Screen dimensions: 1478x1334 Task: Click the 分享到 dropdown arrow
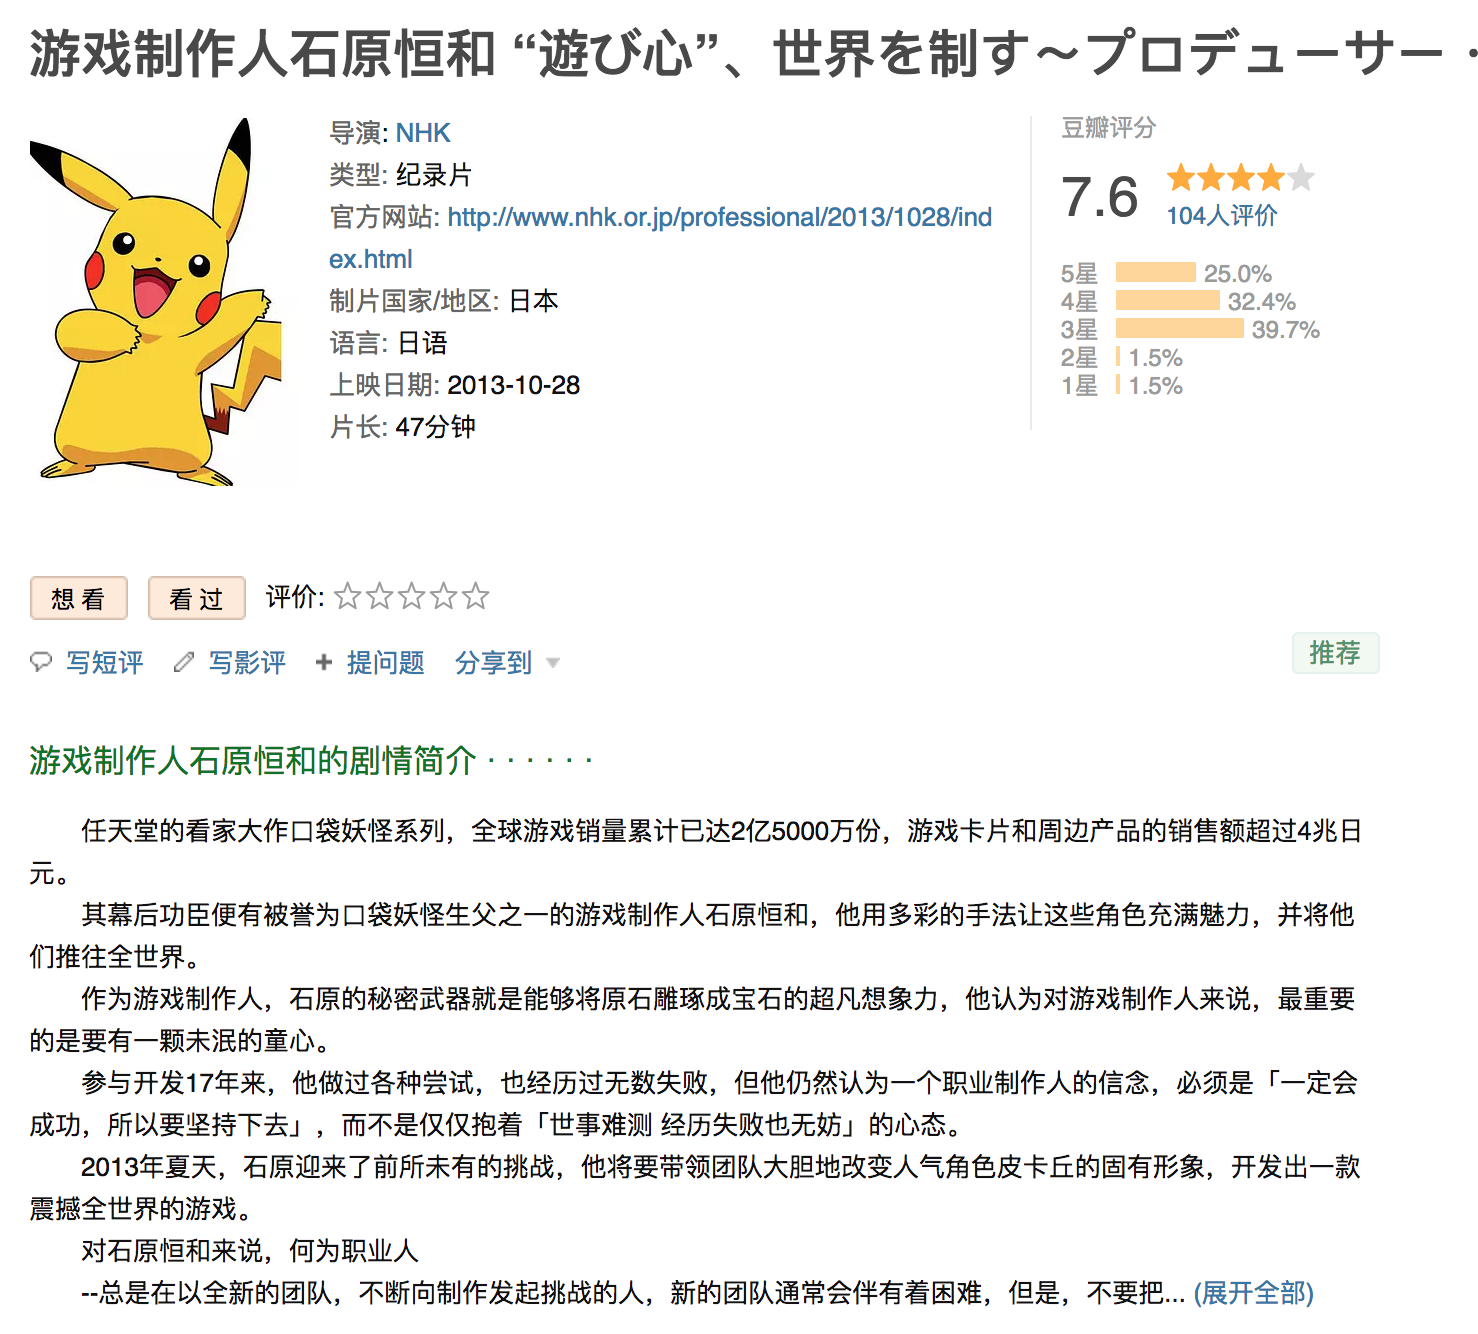click(553, 663)
